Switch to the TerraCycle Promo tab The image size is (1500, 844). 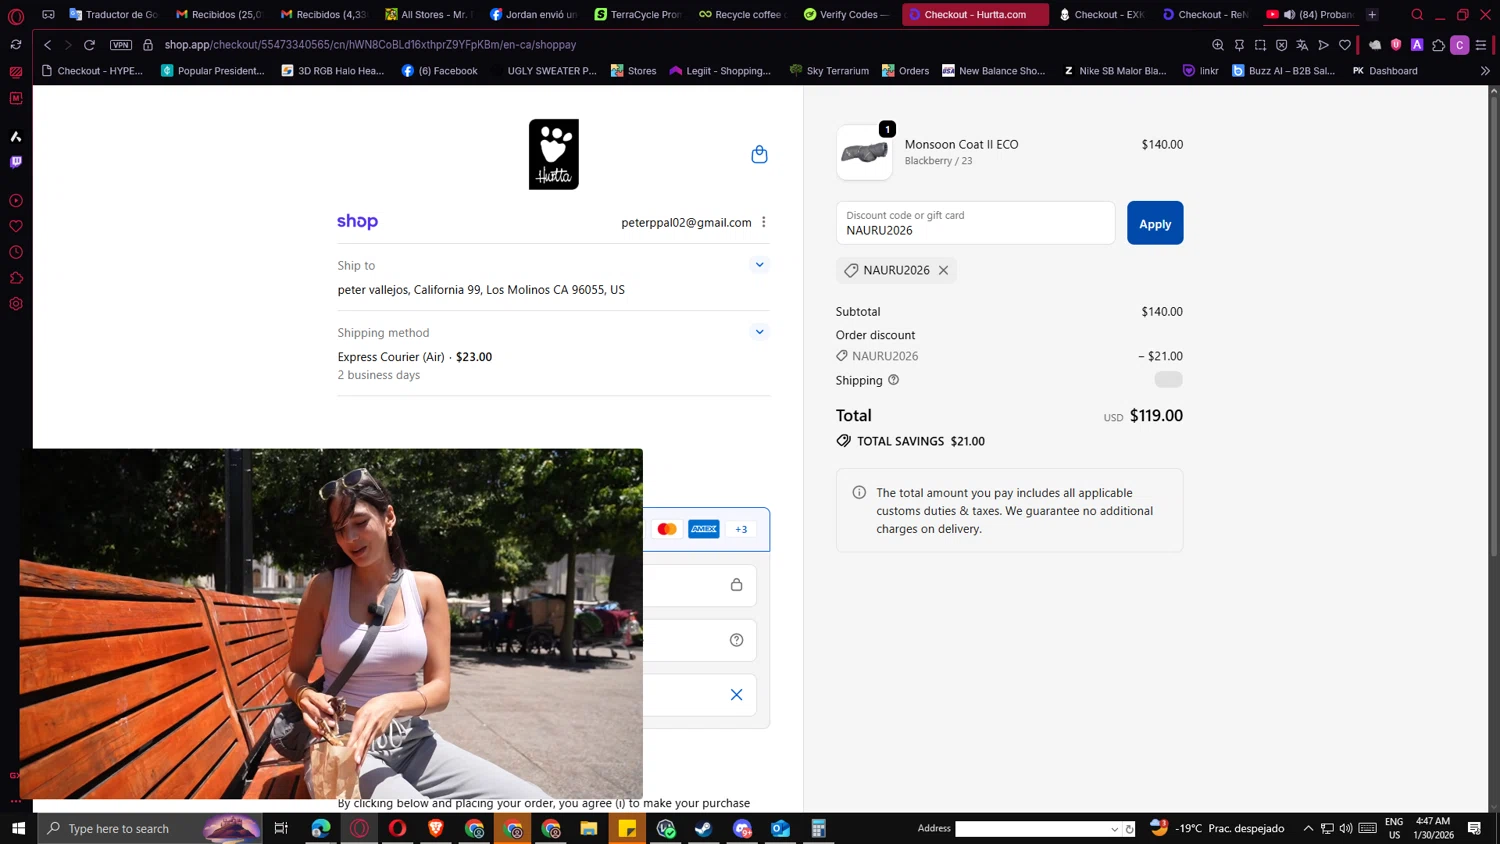pyautogui.click(x=637, y=14)
